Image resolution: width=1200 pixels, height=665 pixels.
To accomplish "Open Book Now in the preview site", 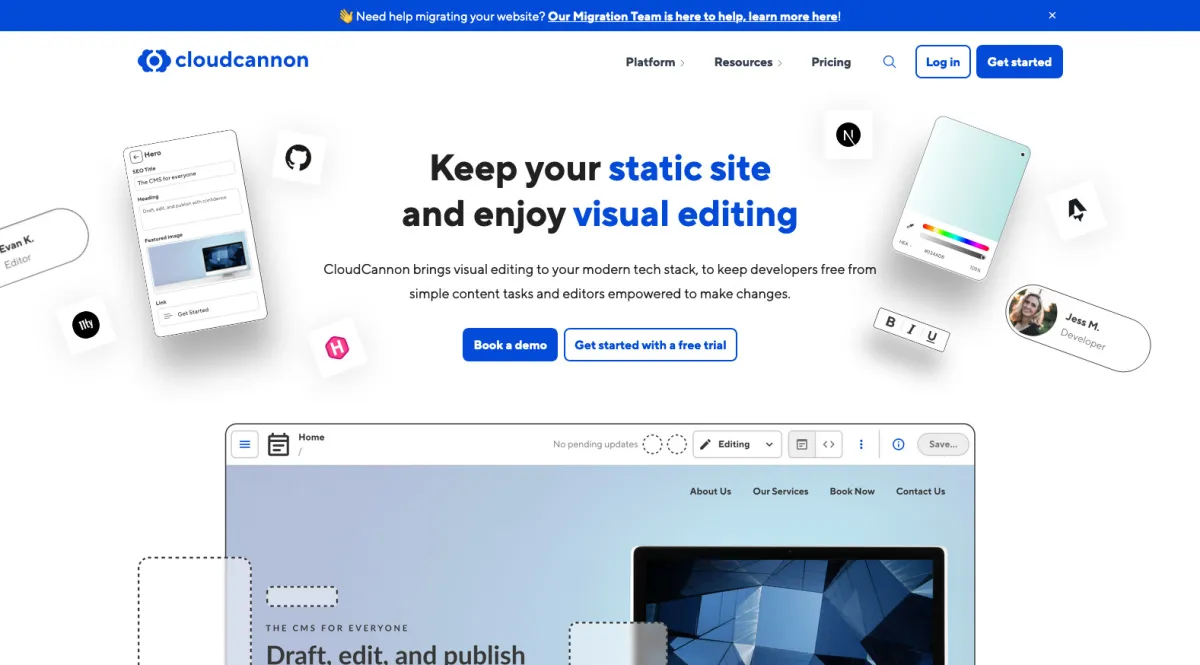I will pos(852,491).
